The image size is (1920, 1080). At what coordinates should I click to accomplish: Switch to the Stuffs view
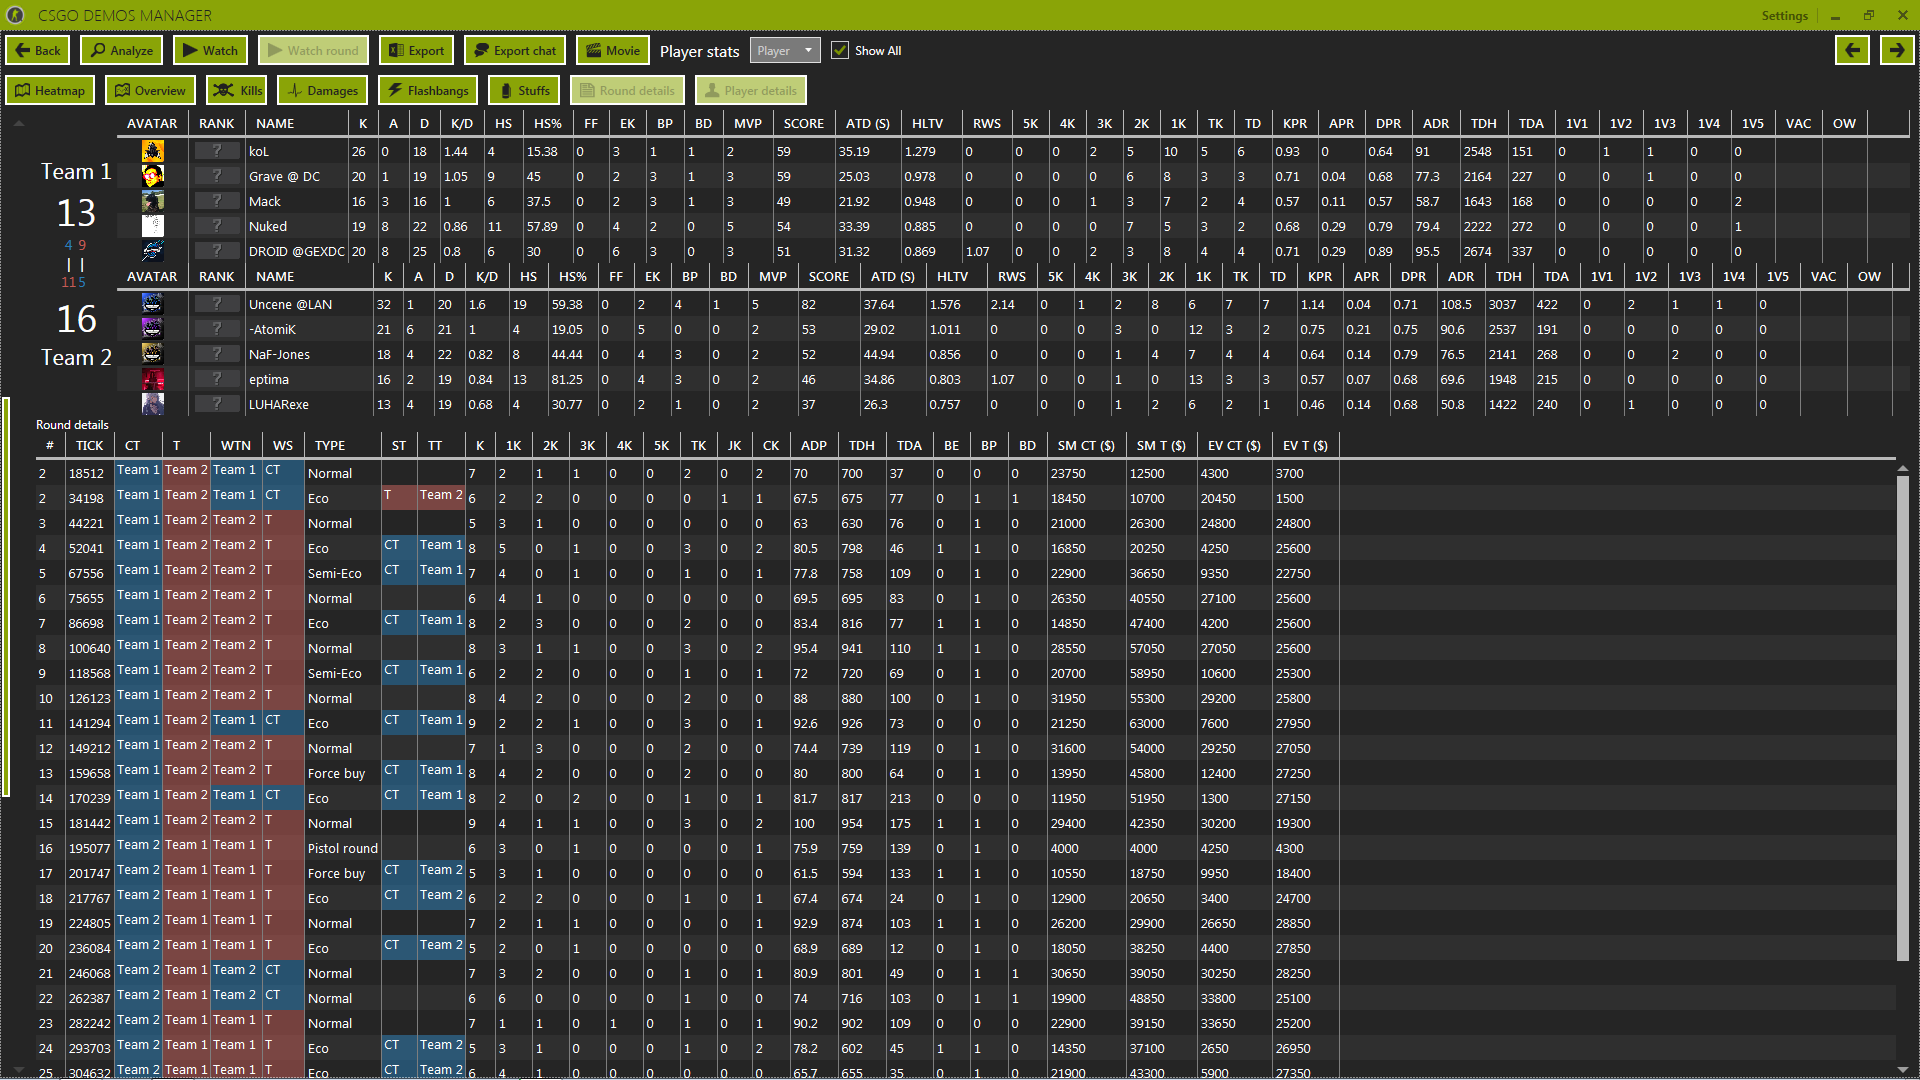point(525,91)
